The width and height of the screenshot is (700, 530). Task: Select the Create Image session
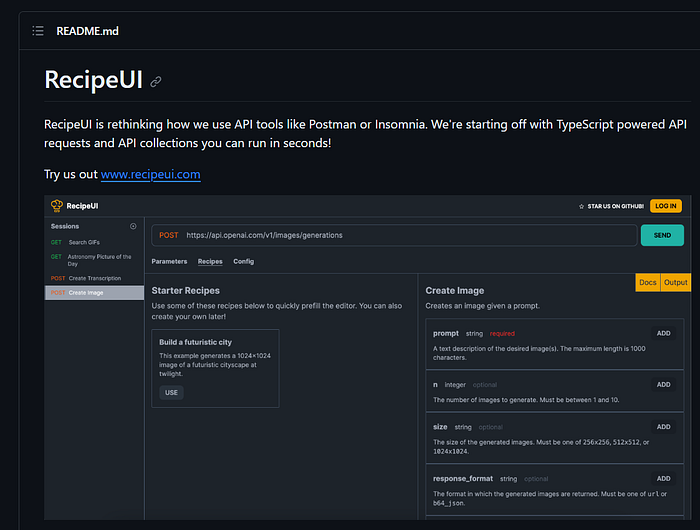tap(94, 293)
